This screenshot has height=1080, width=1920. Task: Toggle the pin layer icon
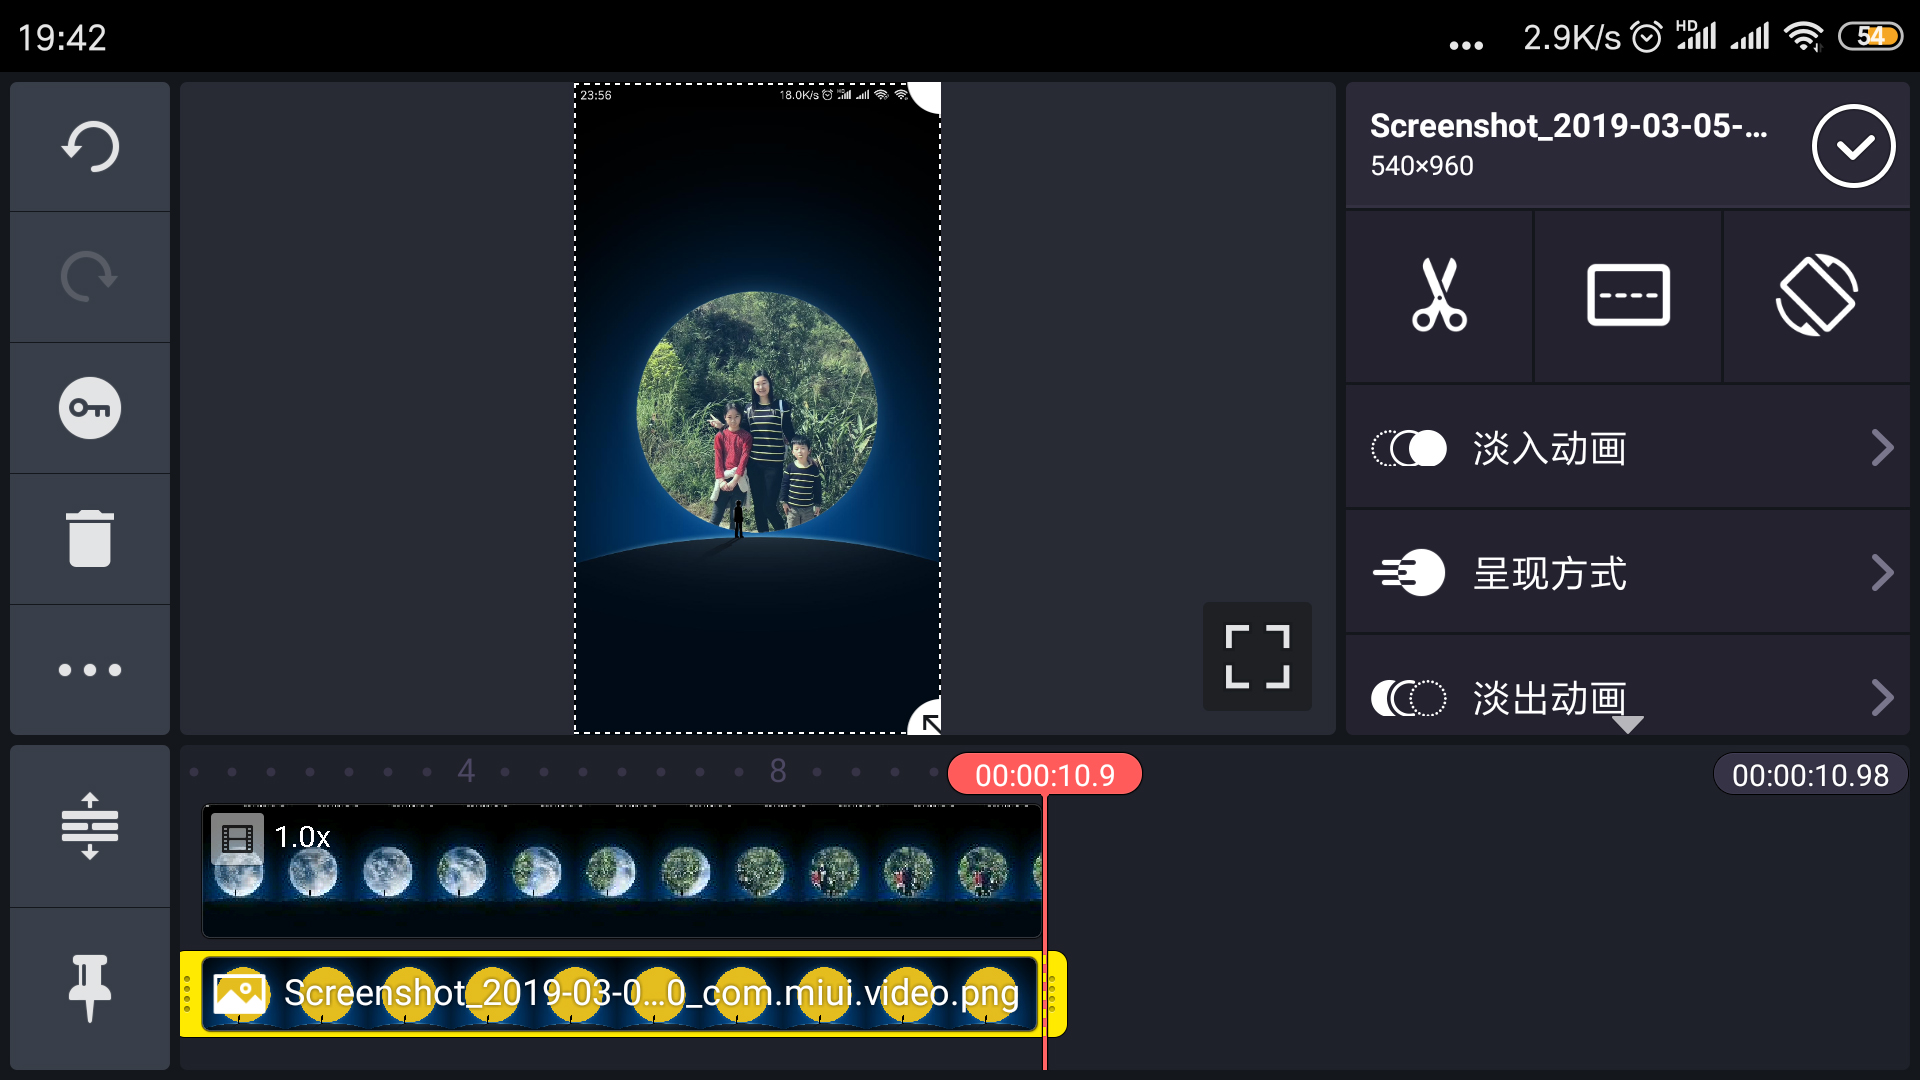pyautogui.click(x=90, y=988)
